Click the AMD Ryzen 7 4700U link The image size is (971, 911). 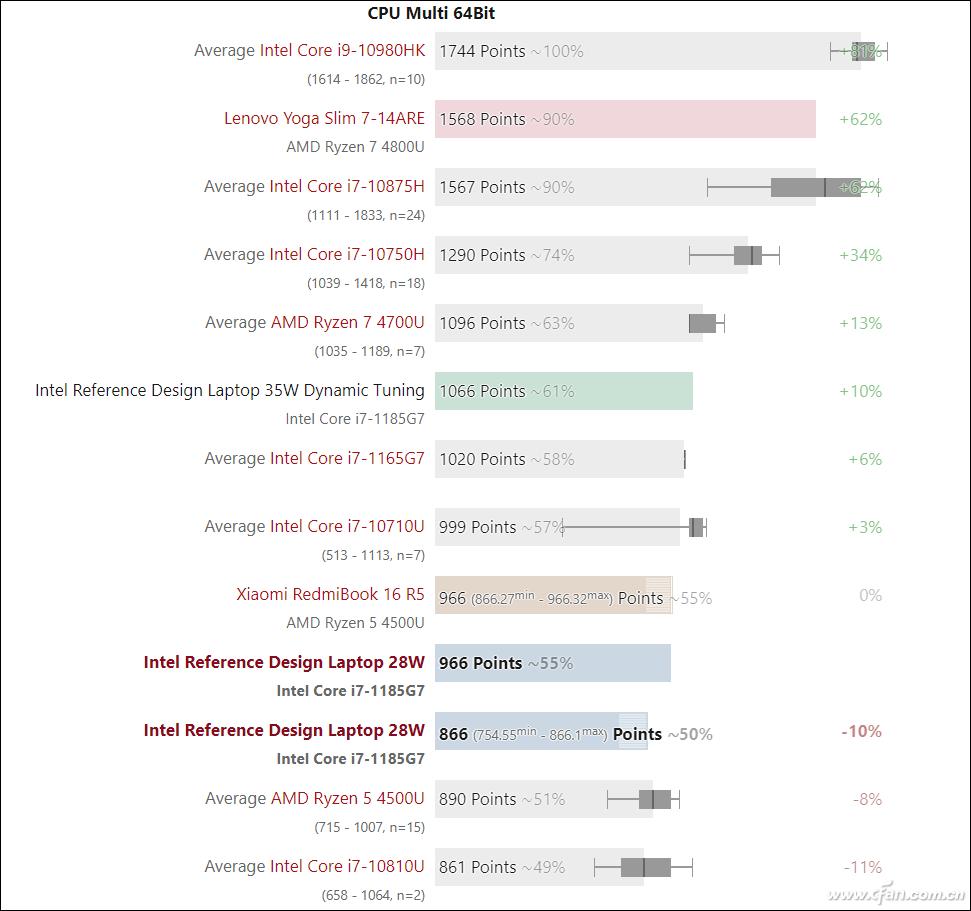click(347, 323)
